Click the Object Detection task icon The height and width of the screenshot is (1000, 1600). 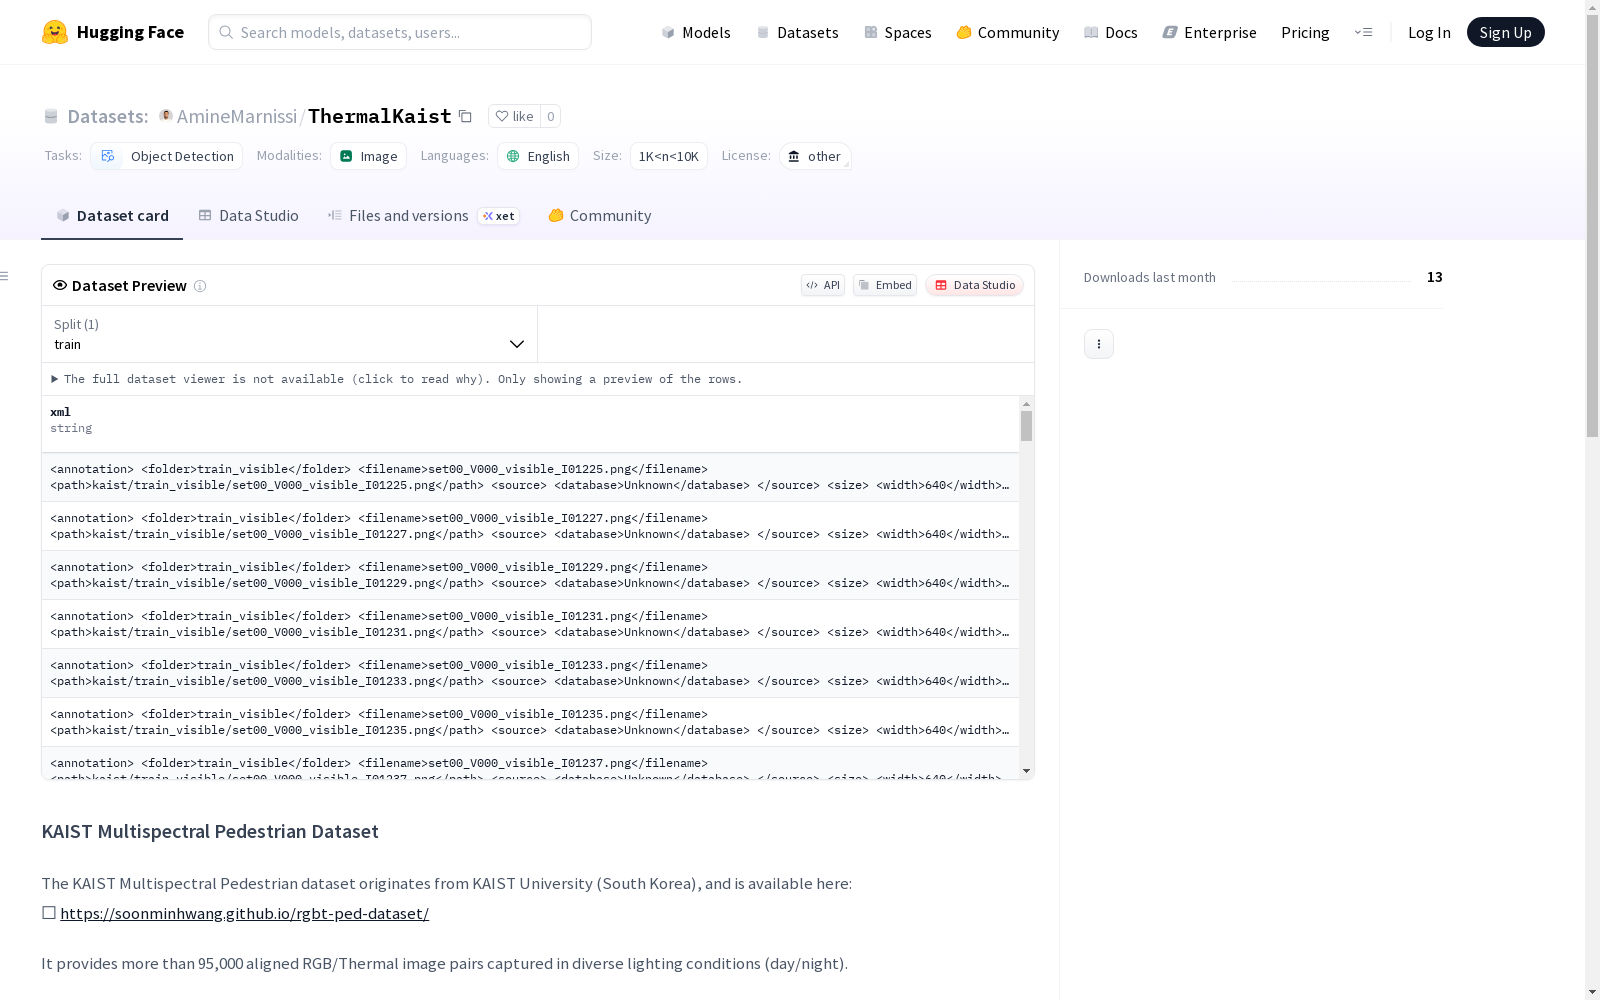pos(108,156)
